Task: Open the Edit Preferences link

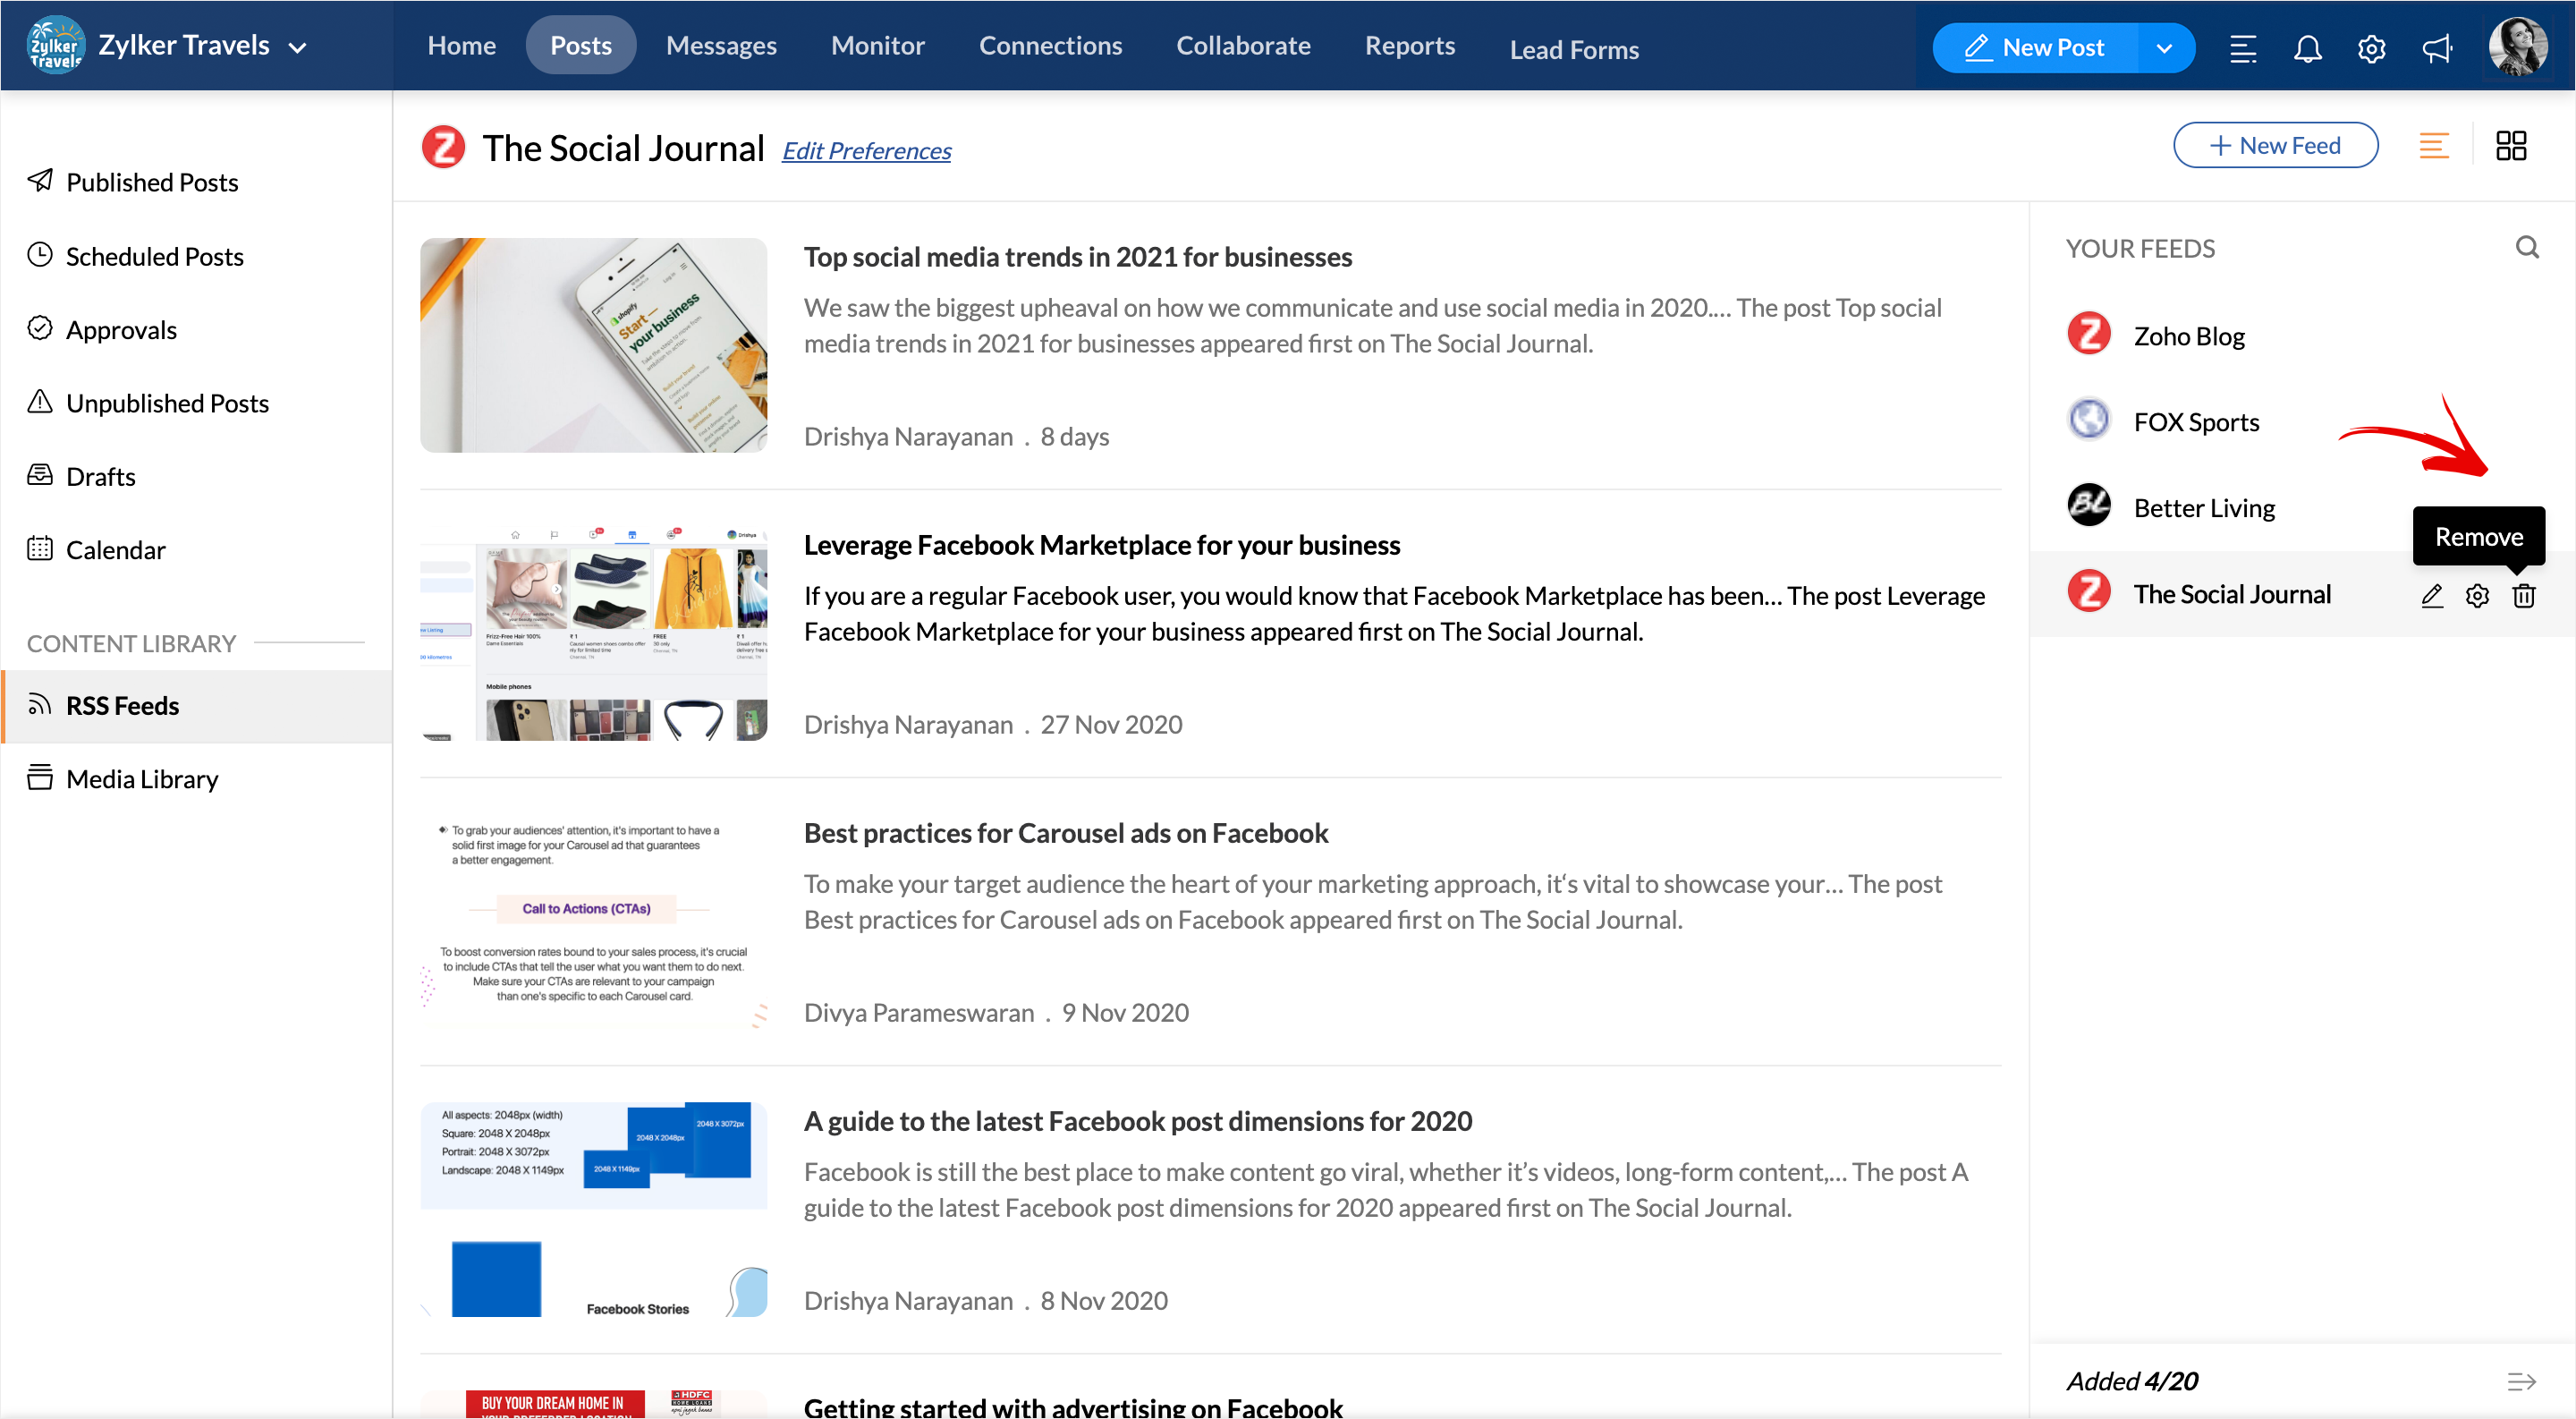Action: pyautogui.click(x=866, y=151)
